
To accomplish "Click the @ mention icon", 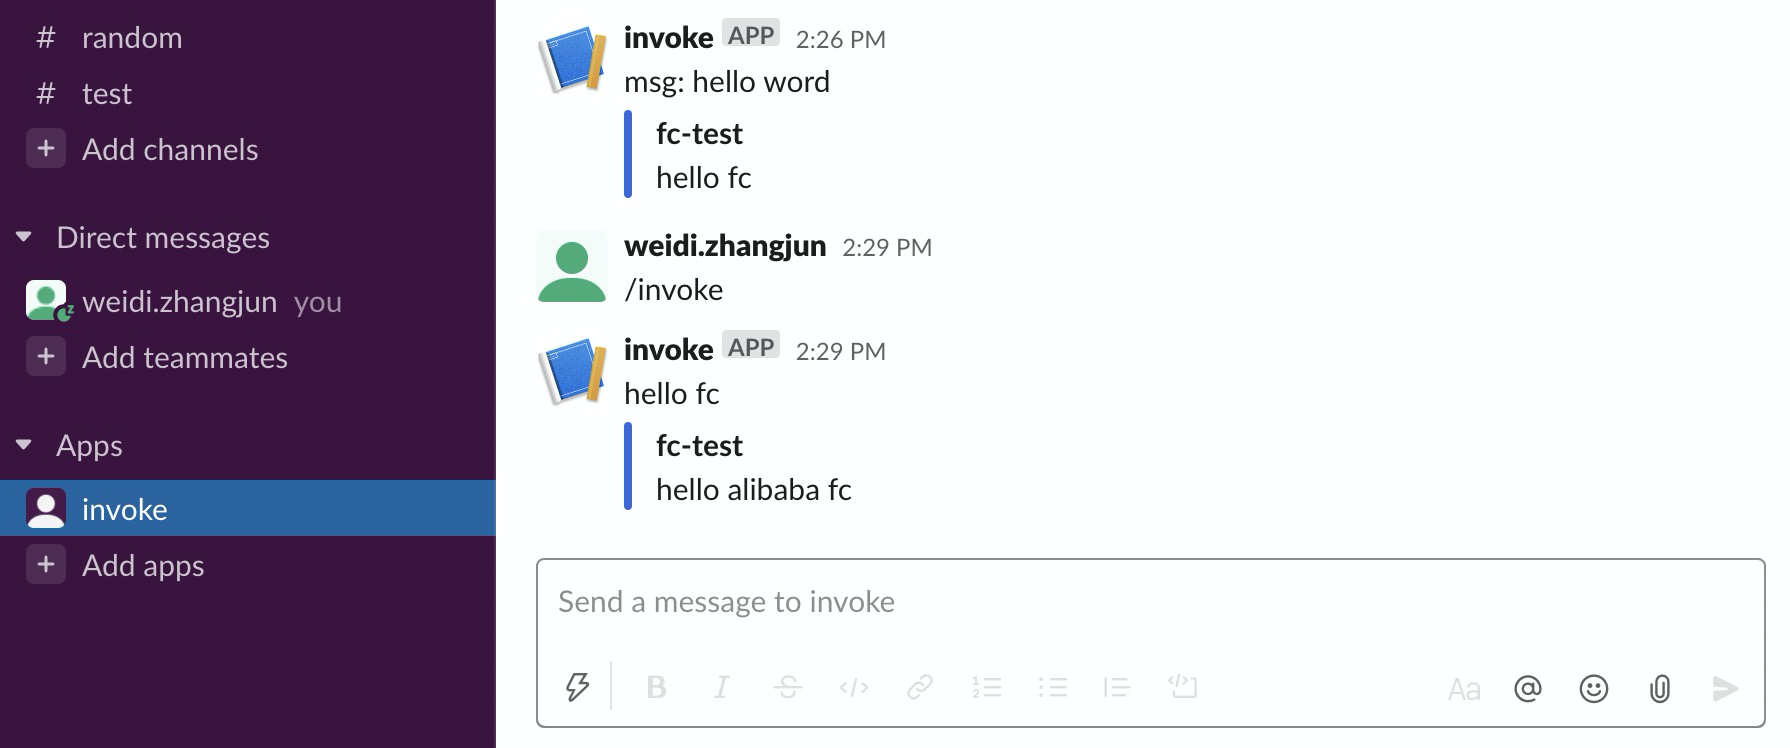I will pyautogui.click(x=1529, y=688).
